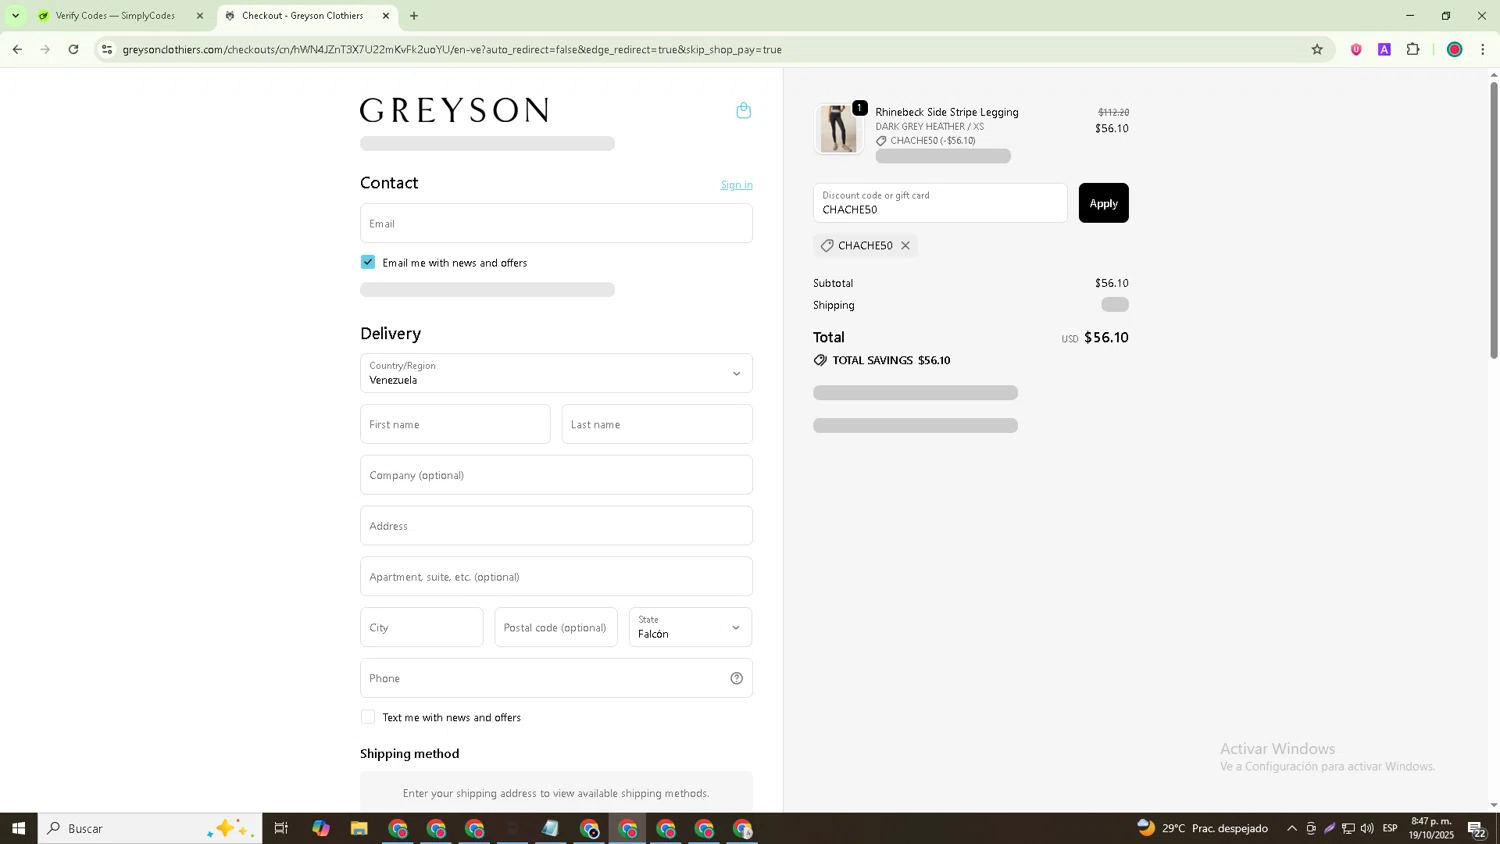1500x844 pixels.
Task: Reload the checkout page
Action: point(73,49)
